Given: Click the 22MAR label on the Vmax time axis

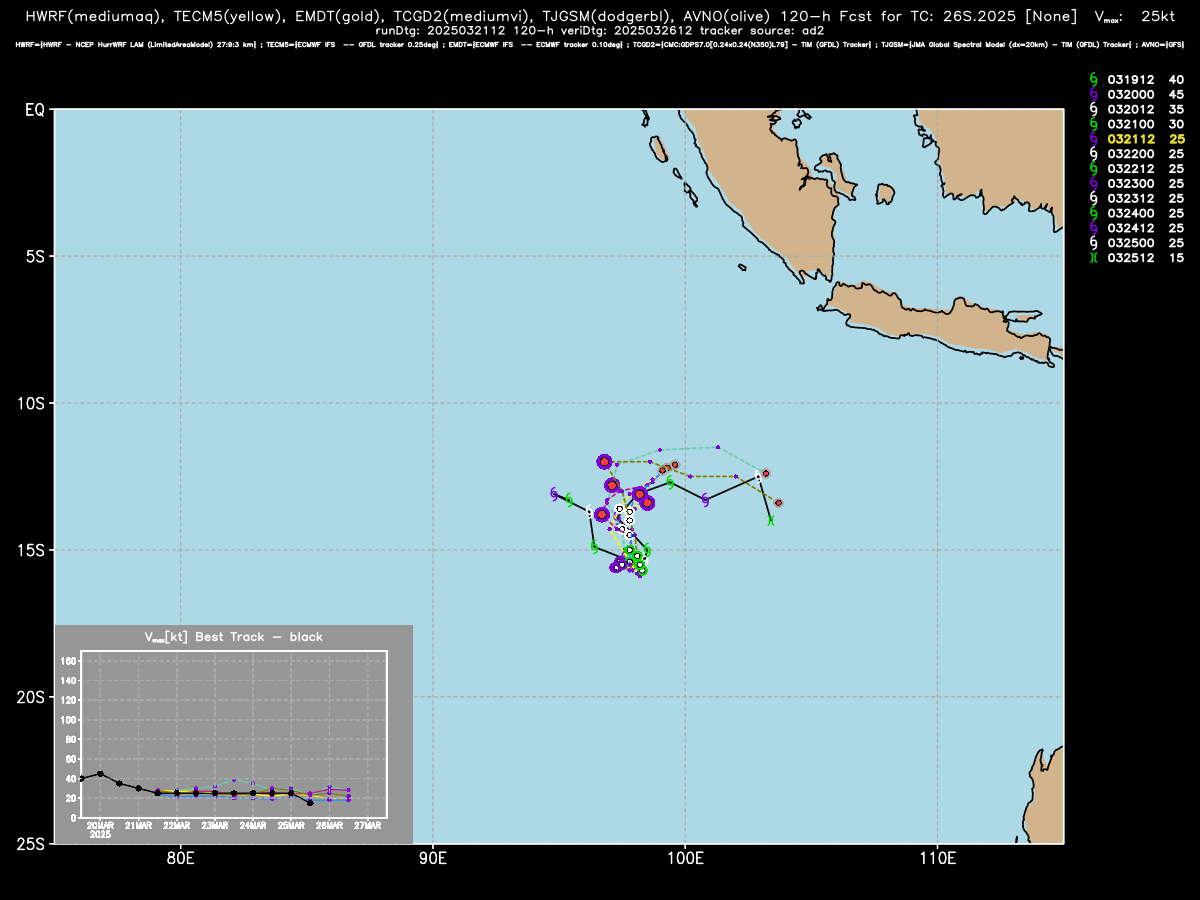Looking at the screenshot, I should point(177,826).
